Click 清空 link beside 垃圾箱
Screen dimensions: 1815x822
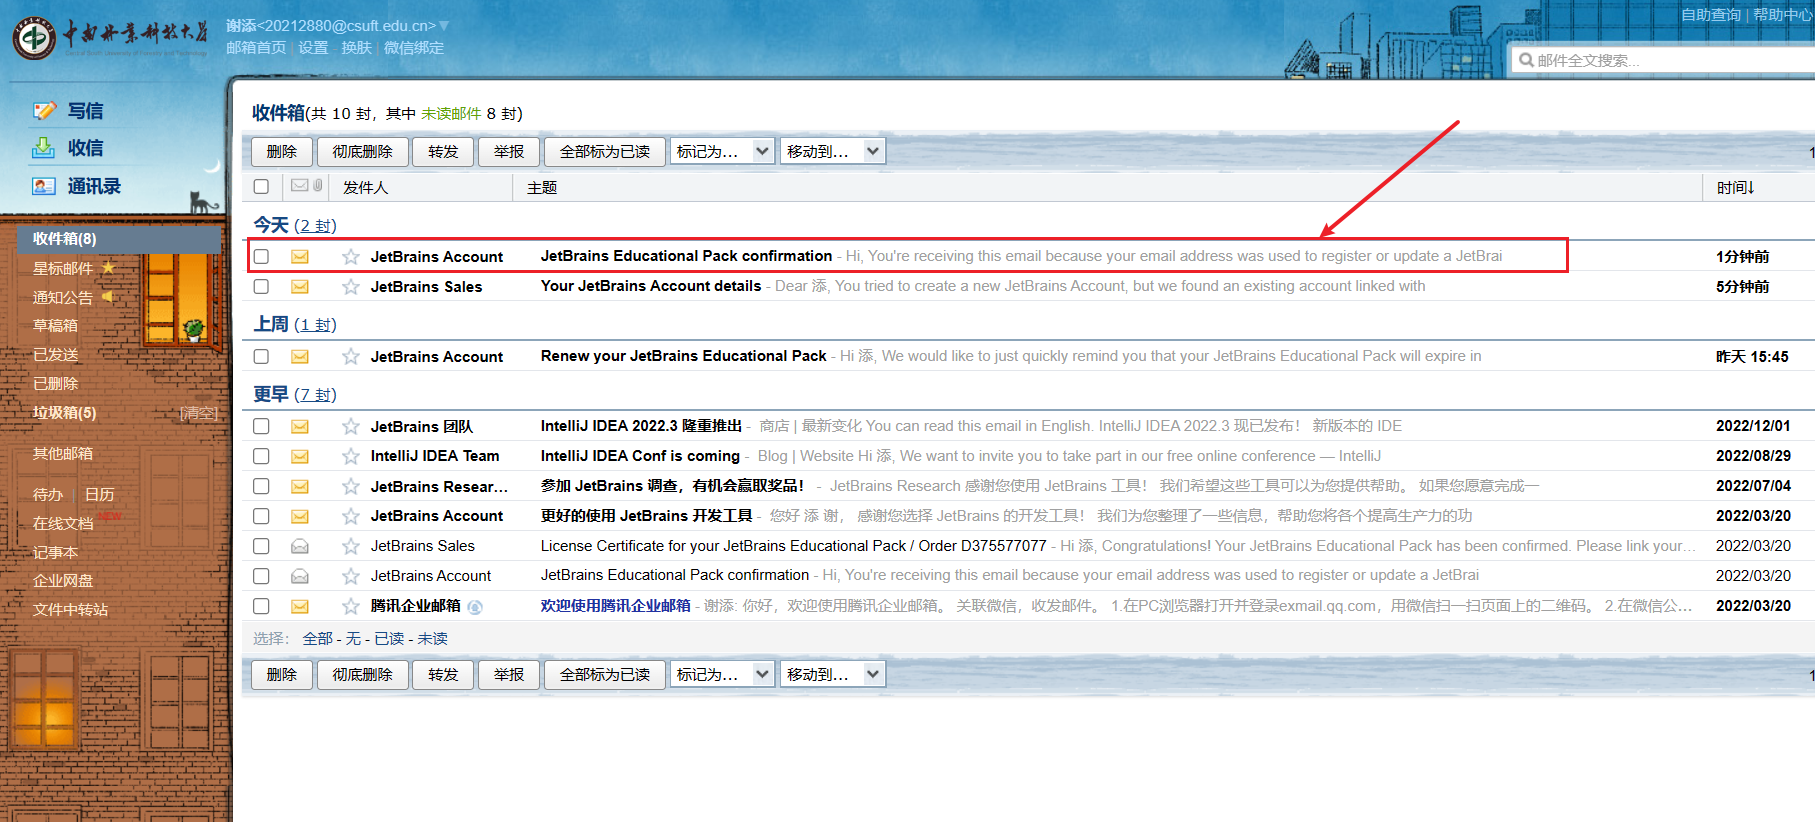click(x=199, y=413)
